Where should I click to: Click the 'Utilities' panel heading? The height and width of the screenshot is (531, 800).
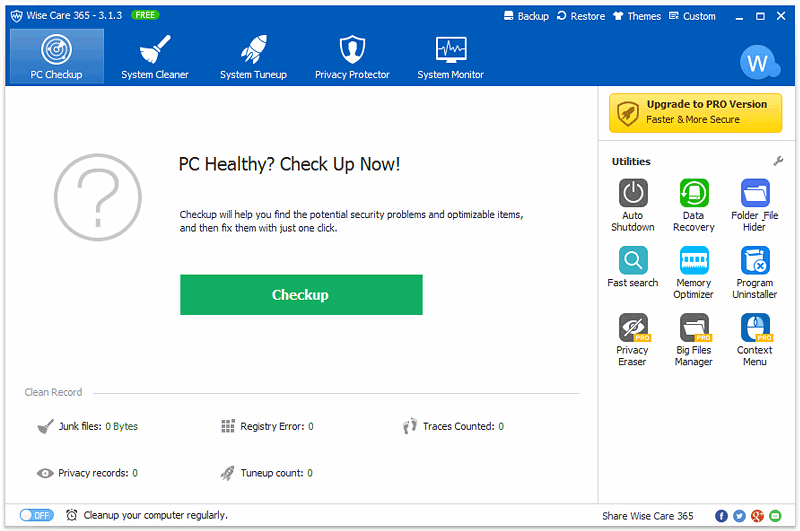631,161
